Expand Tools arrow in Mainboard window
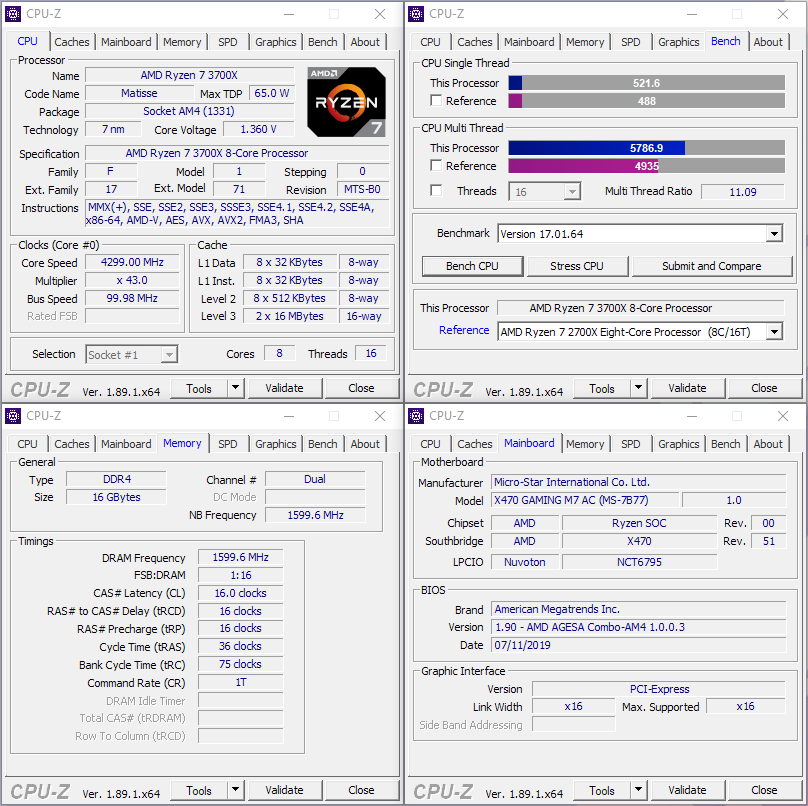808x806 pixels. tap(638, 790)
